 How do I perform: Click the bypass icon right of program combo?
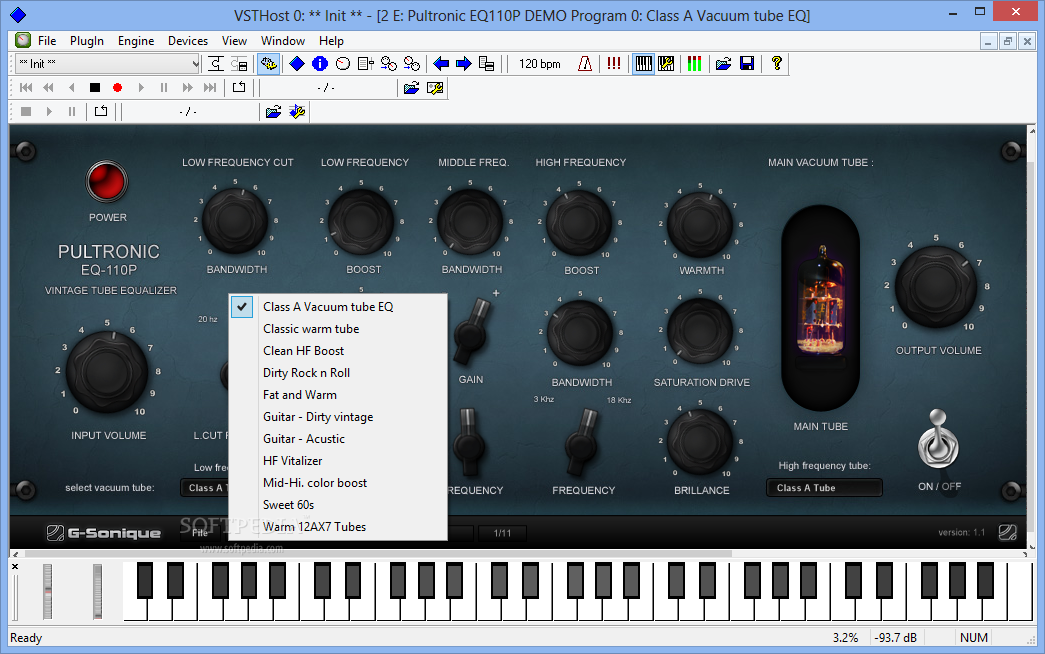(215, 63)
